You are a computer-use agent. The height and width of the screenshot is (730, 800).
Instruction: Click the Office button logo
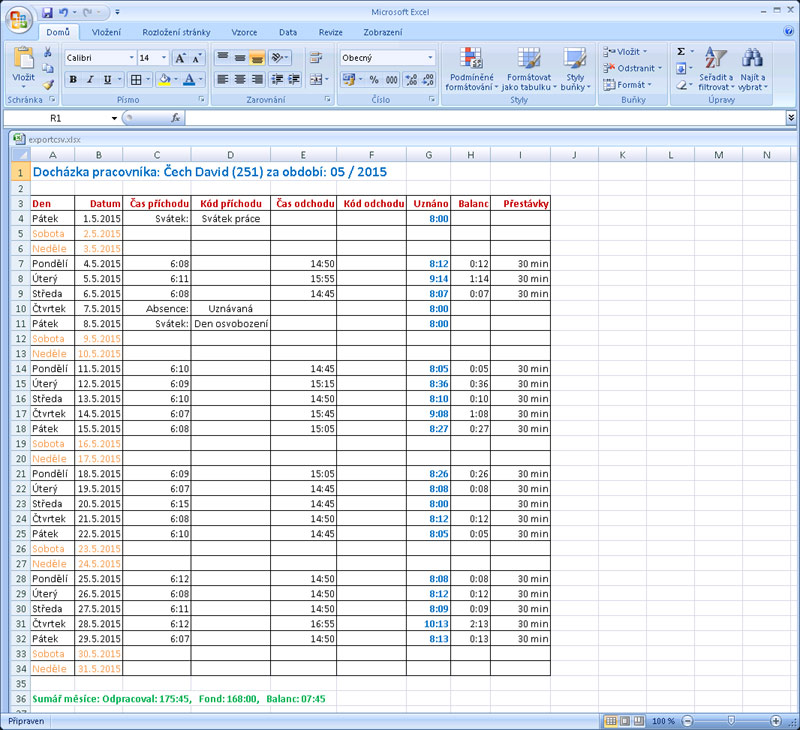[19, 18]
